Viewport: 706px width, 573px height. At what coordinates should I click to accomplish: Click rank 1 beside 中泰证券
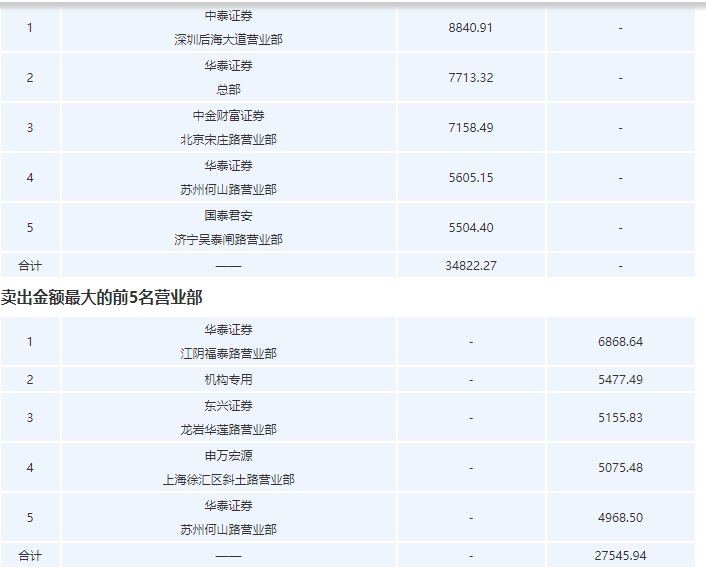30,28
